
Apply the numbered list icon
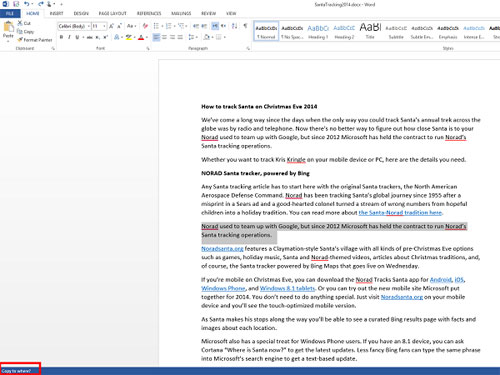[169, 26]
